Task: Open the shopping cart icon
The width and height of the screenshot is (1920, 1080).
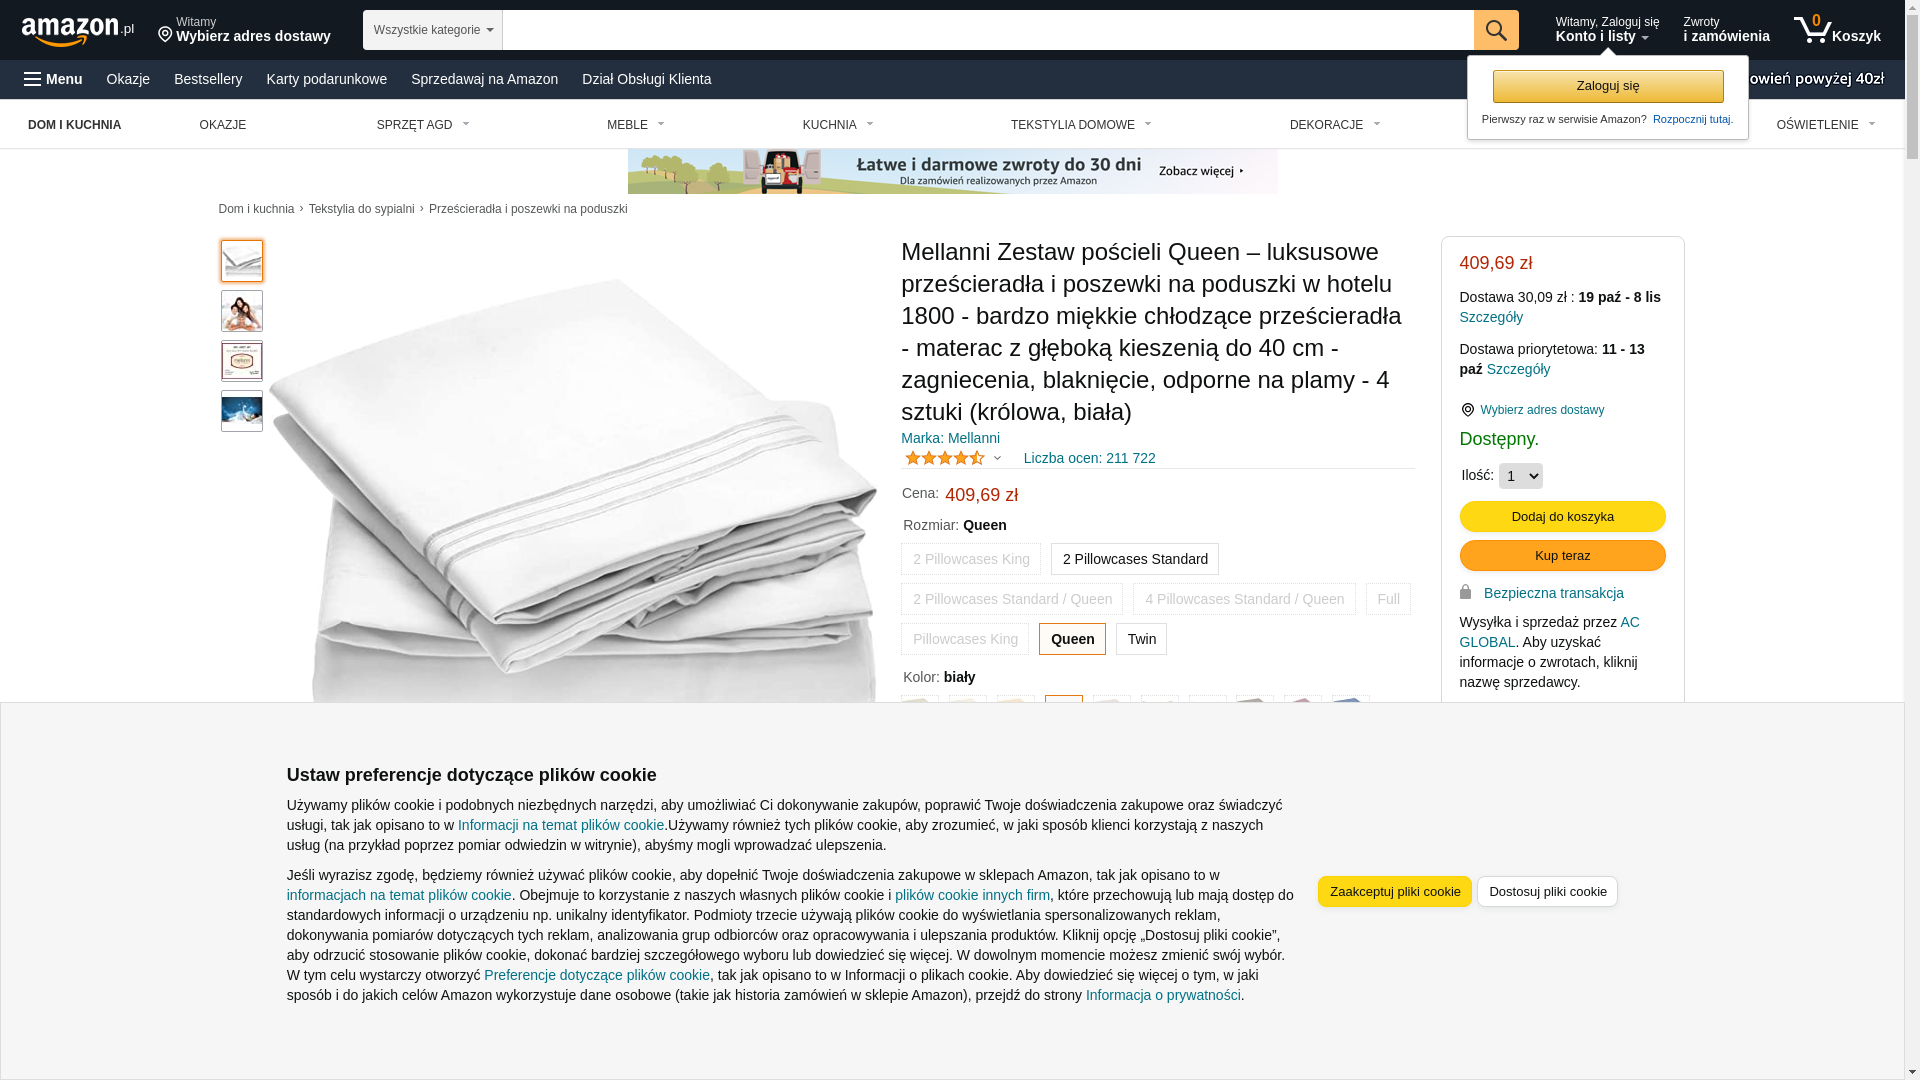Action: [1837, 30]
